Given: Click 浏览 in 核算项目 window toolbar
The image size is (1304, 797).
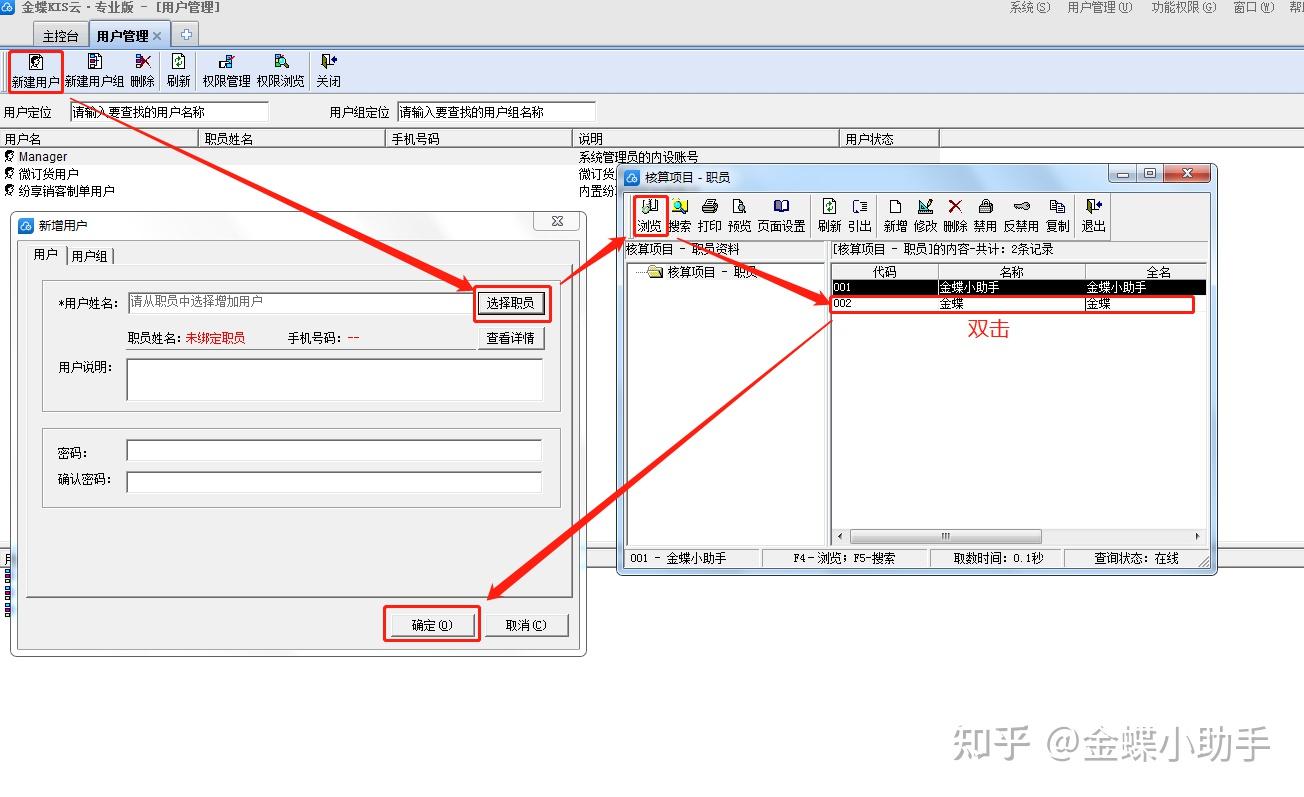Looking at the screenshot, I should [649, 215].
